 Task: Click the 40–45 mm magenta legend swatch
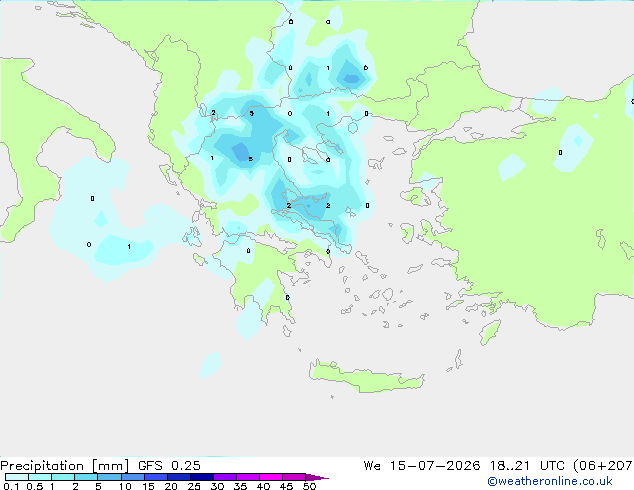click(x=271, y=477)
